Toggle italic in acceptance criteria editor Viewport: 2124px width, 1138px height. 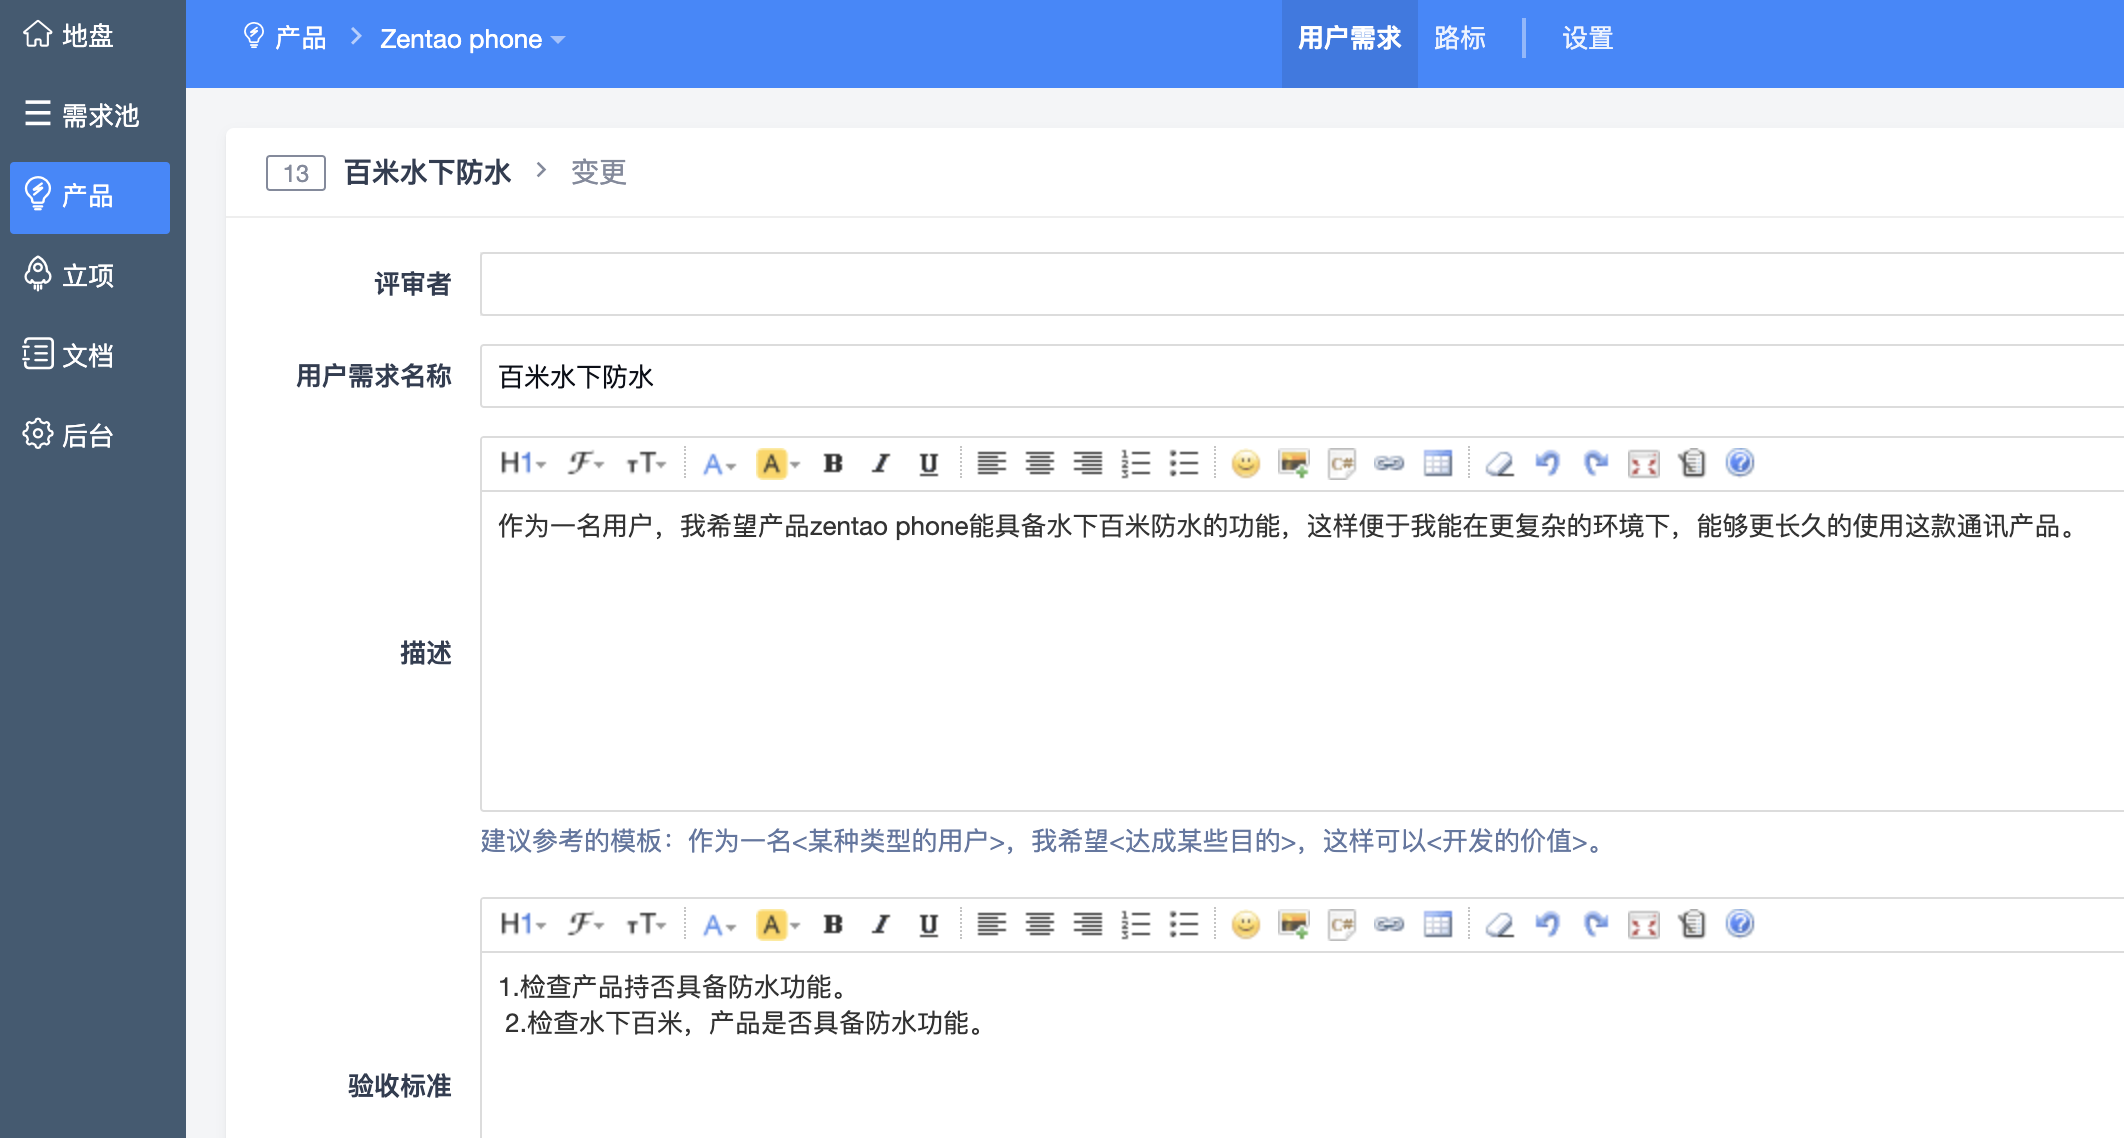tap(880, 924)
